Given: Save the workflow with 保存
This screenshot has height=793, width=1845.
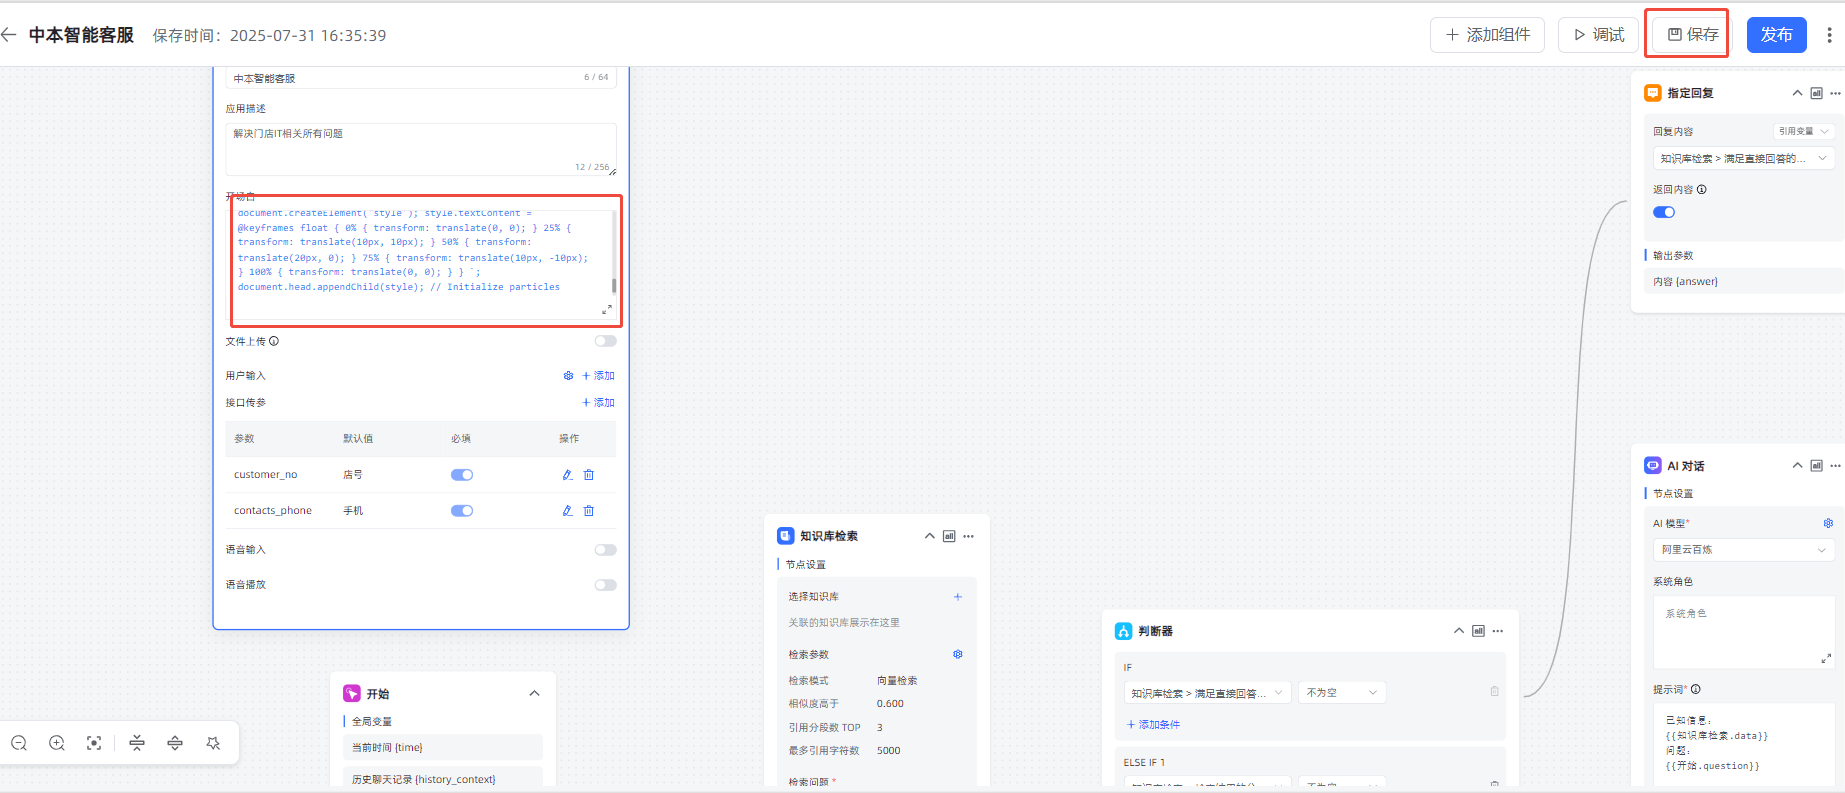Looking at the screenshot, I should (1692, 35).
